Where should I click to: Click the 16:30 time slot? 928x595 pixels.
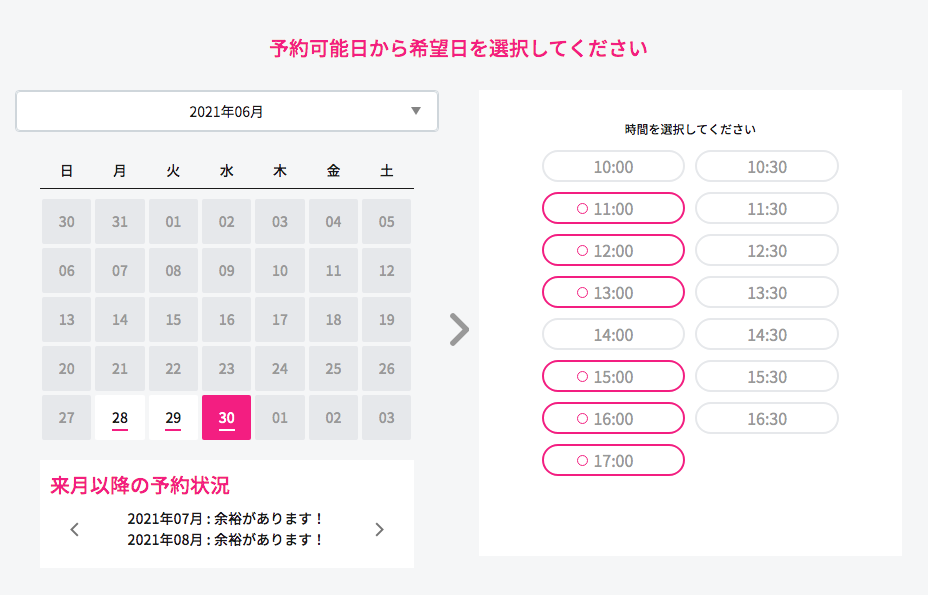[x=767, y=418]
